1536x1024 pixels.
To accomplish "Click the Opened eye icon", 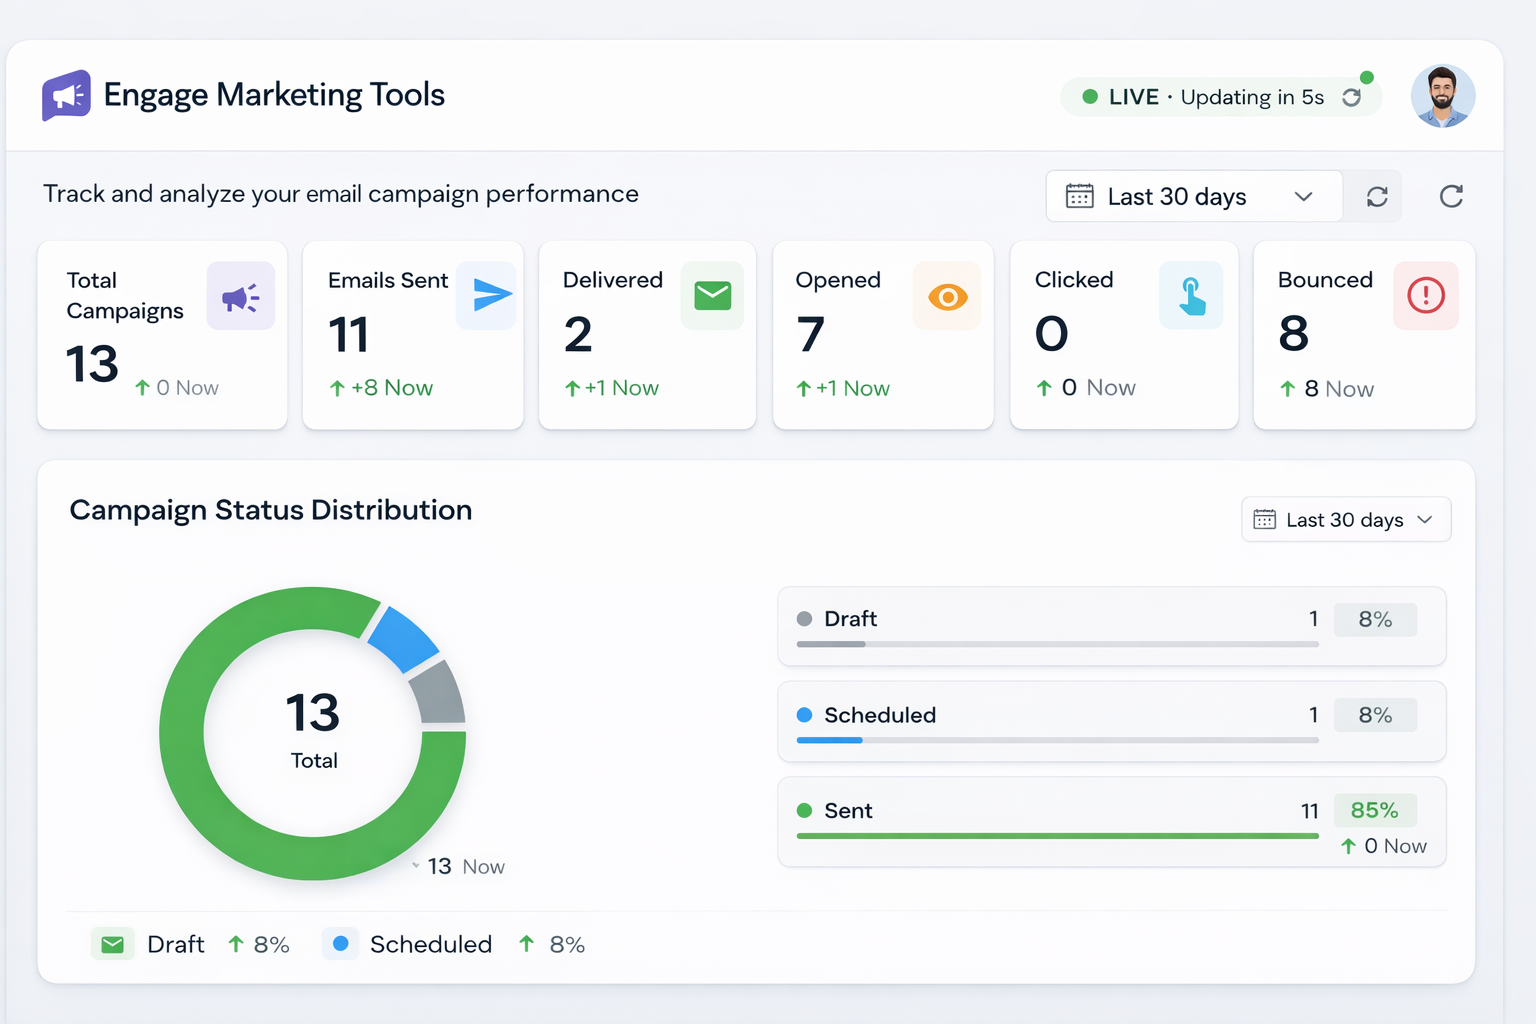I will [x=947, y=296].
